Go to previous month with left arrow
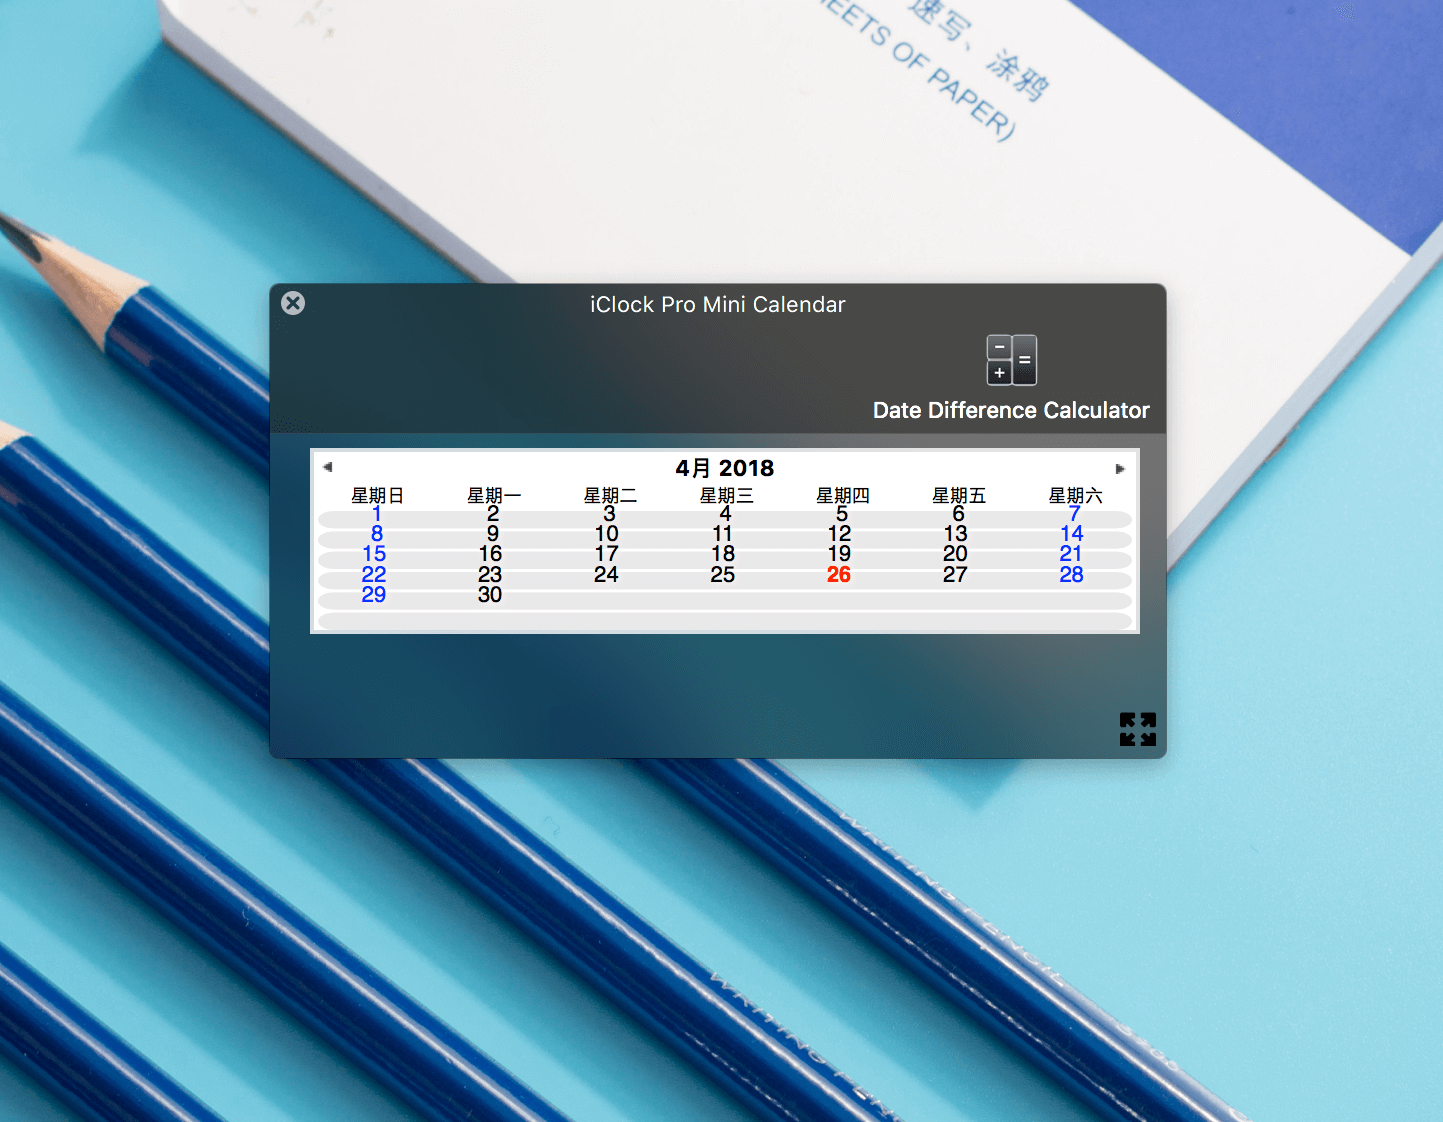1443x1122 pixels. 327,467
